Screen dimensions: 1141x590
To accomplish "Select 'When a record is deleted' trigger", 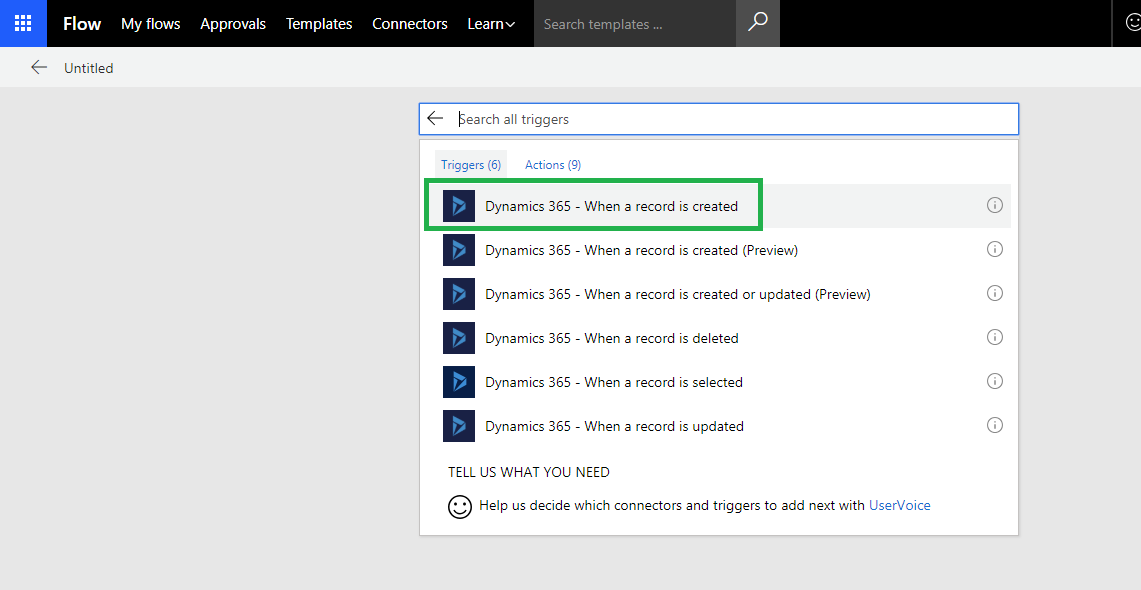I will 717,338.
